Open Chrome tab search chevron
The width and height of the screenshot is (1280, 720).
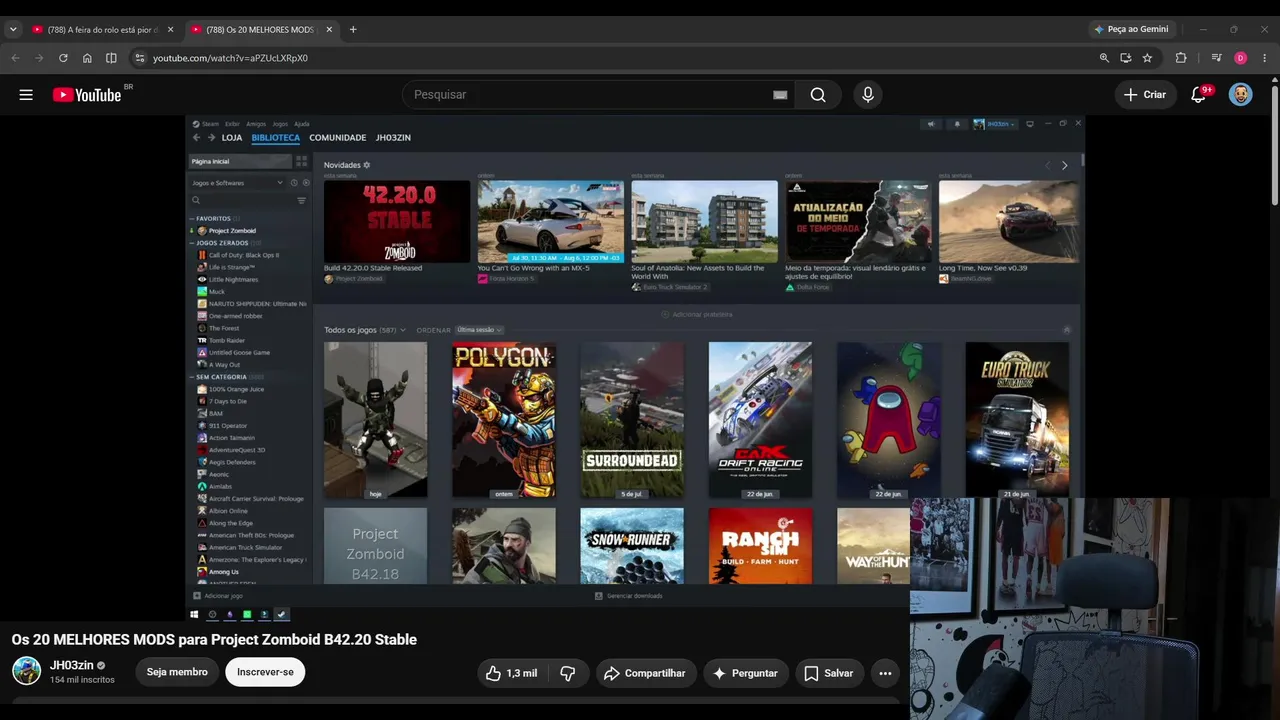pos(13,29)
